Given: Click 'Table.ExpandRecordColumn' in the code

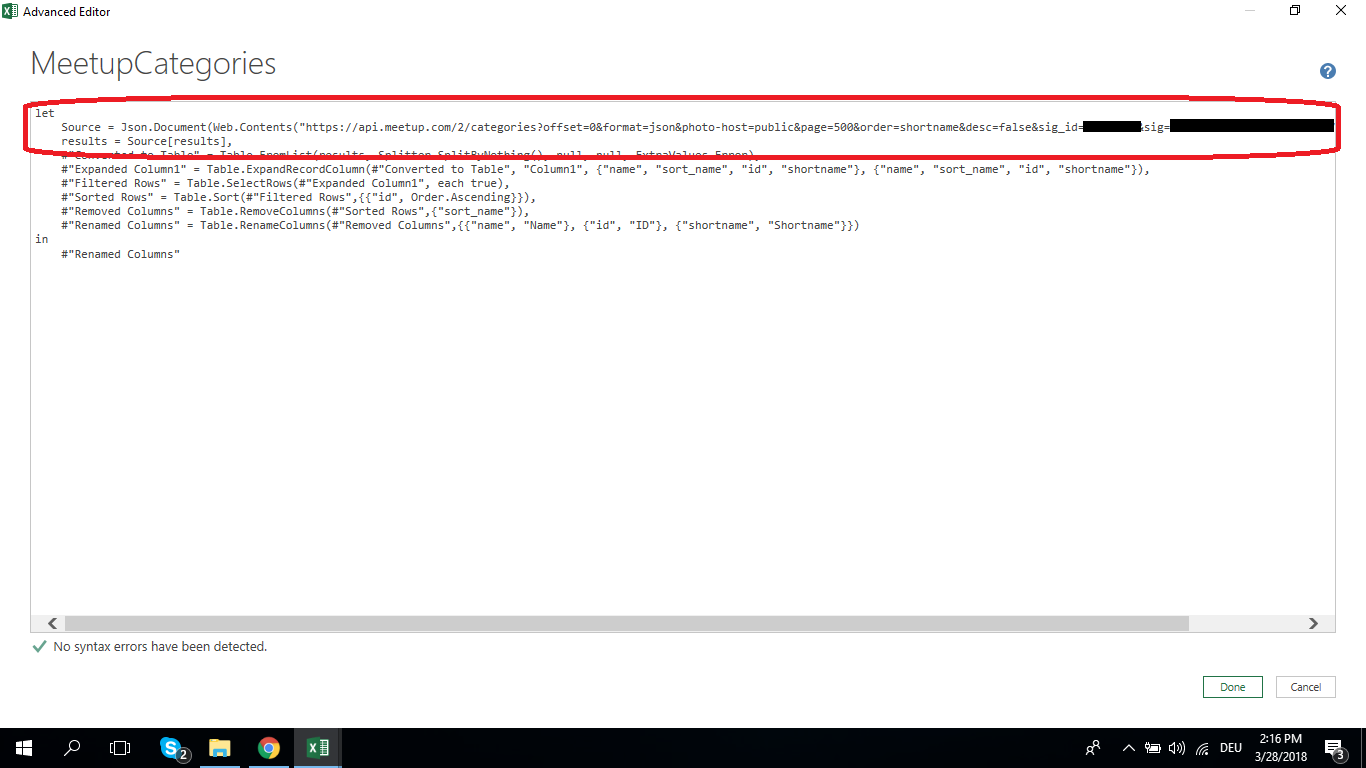Looking at the screenshot, I should tap(285, 169).
